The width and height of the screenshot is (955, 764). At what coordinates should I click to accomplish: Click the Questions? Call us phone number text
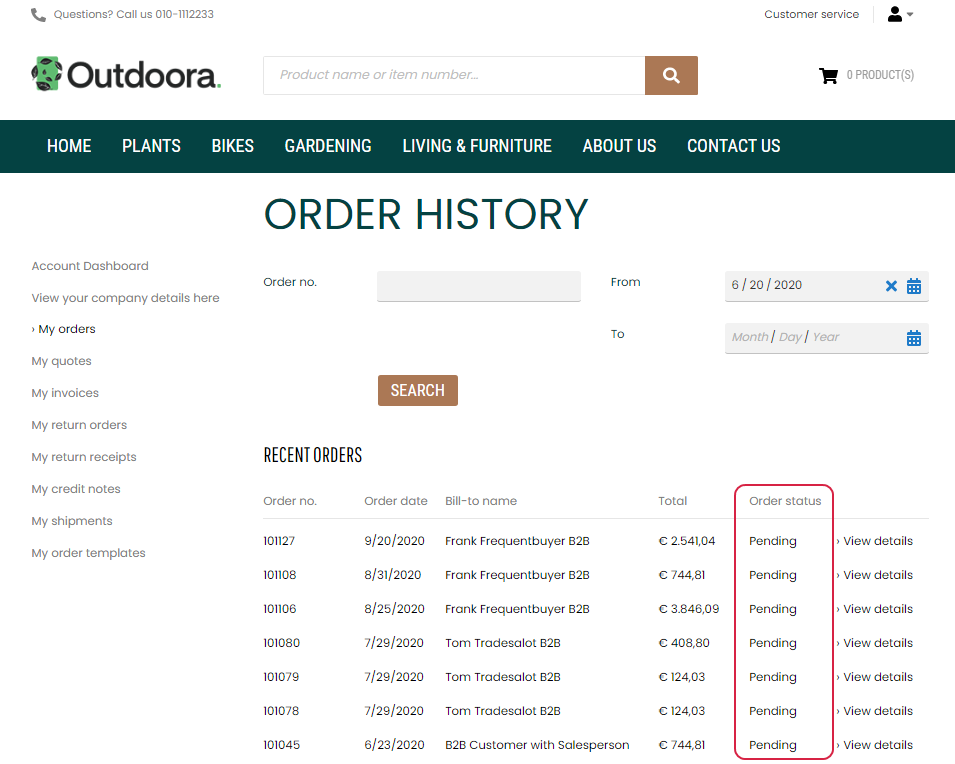(x=133, y=14)
